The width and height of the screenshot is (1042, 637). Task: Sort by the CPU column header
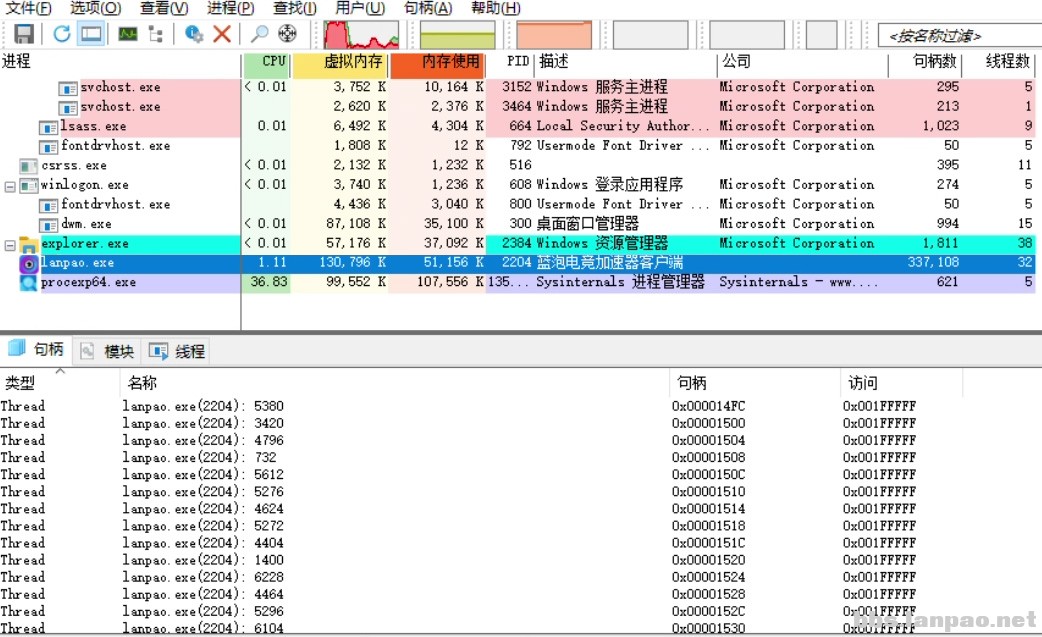(x=273, y=62)
